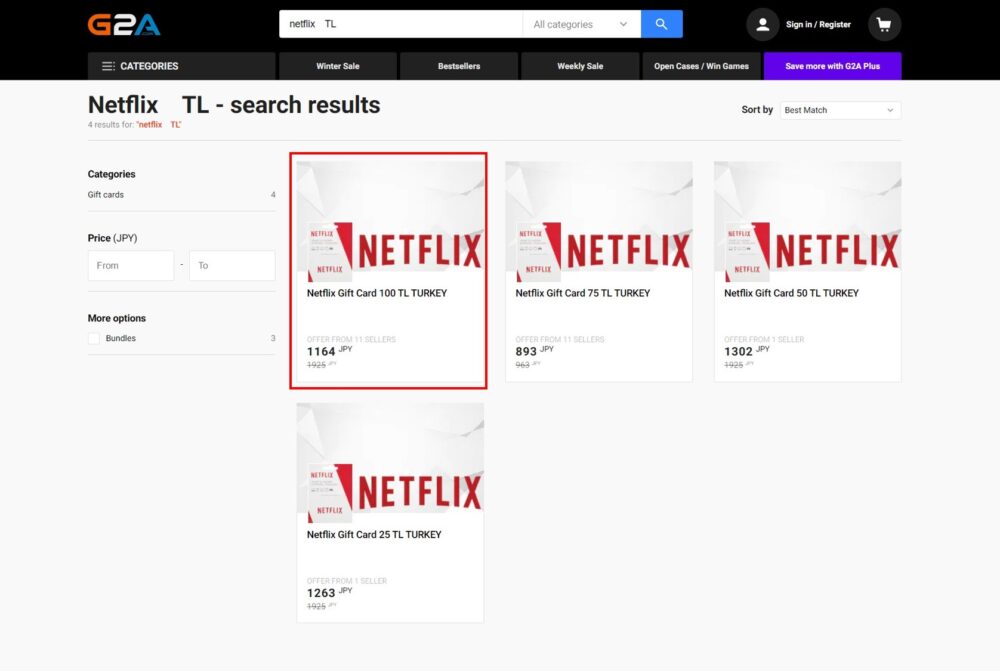Tick the Bundles checkbox

pyautogui.click(x=94, y=339)
